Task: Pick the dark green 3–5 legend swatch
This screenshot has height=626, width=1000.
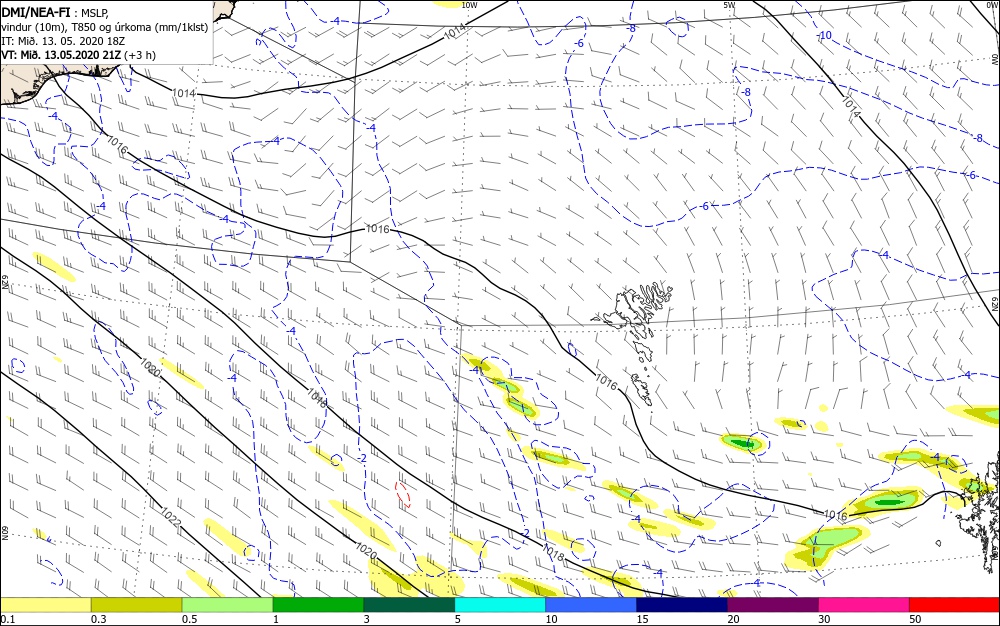Action: pyautogui.click(x=409, y=605)
